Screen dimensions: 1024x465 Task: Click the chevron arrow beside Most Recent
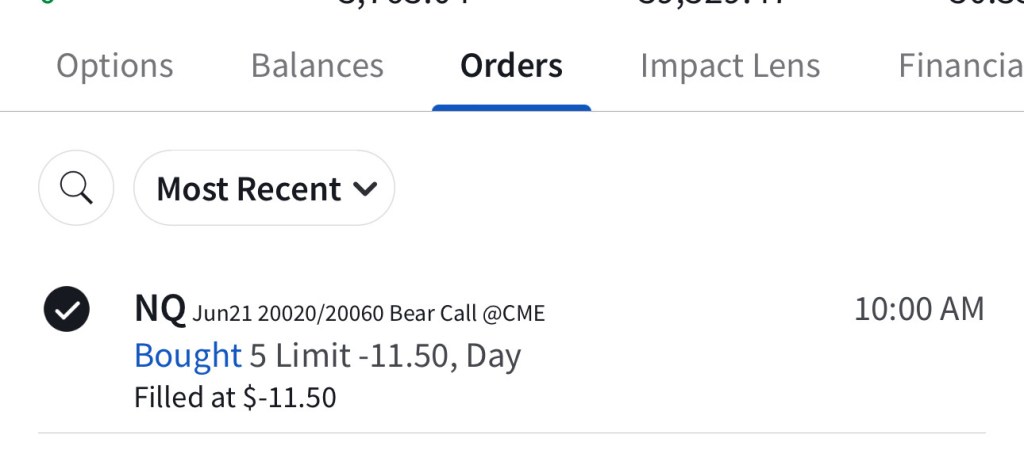point(366,189)
